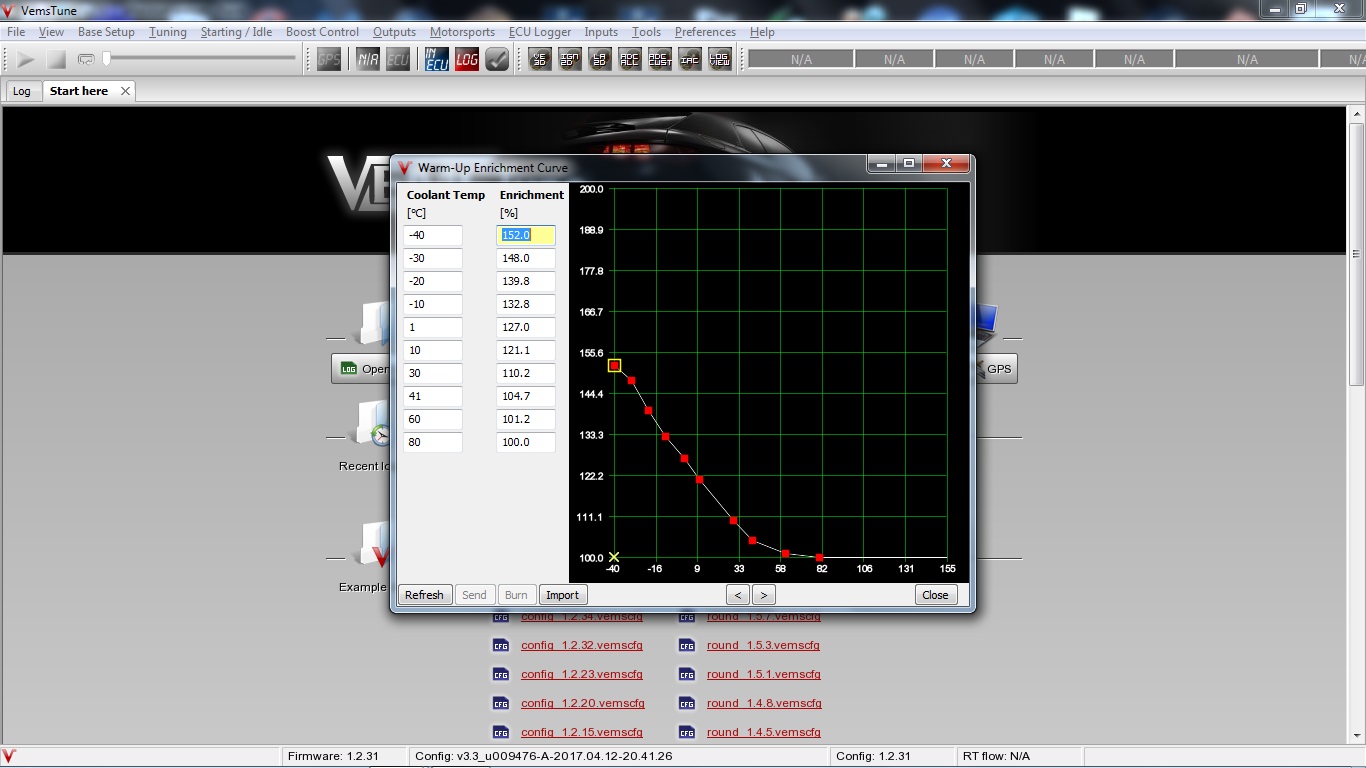Click the Refresh button in curve dialog
The image size is (1366, 768).
pos(424,595)
